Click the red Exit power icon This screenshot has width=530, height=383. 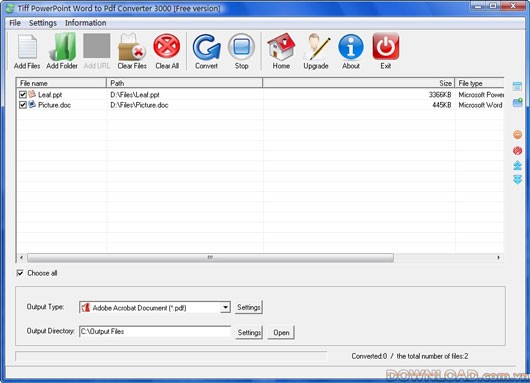(386, 46)
